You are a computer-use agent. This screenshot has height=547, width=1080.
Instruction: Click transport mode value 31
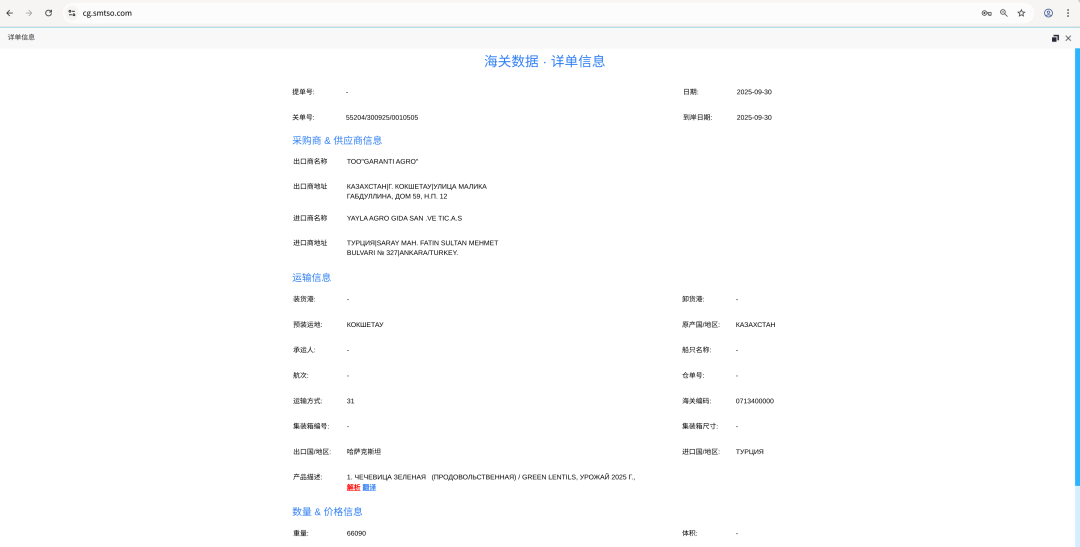tap(351, 401)
